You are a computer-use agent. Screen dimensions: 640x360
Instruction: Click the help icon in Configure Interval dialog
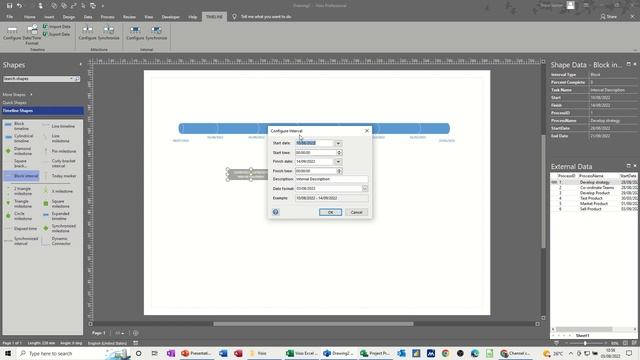tap(276, 212)
